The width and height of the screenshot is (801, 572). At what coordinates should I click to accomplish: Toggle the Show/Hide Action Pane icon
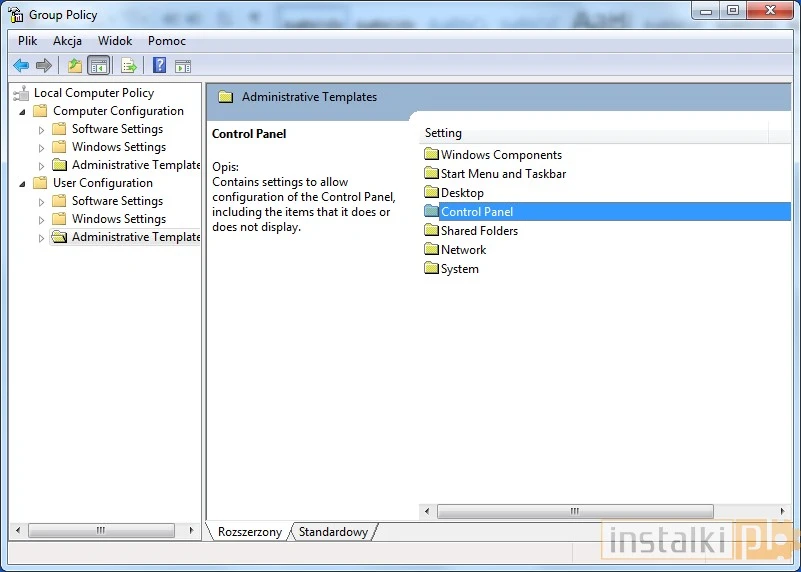(x=183, y=66)
